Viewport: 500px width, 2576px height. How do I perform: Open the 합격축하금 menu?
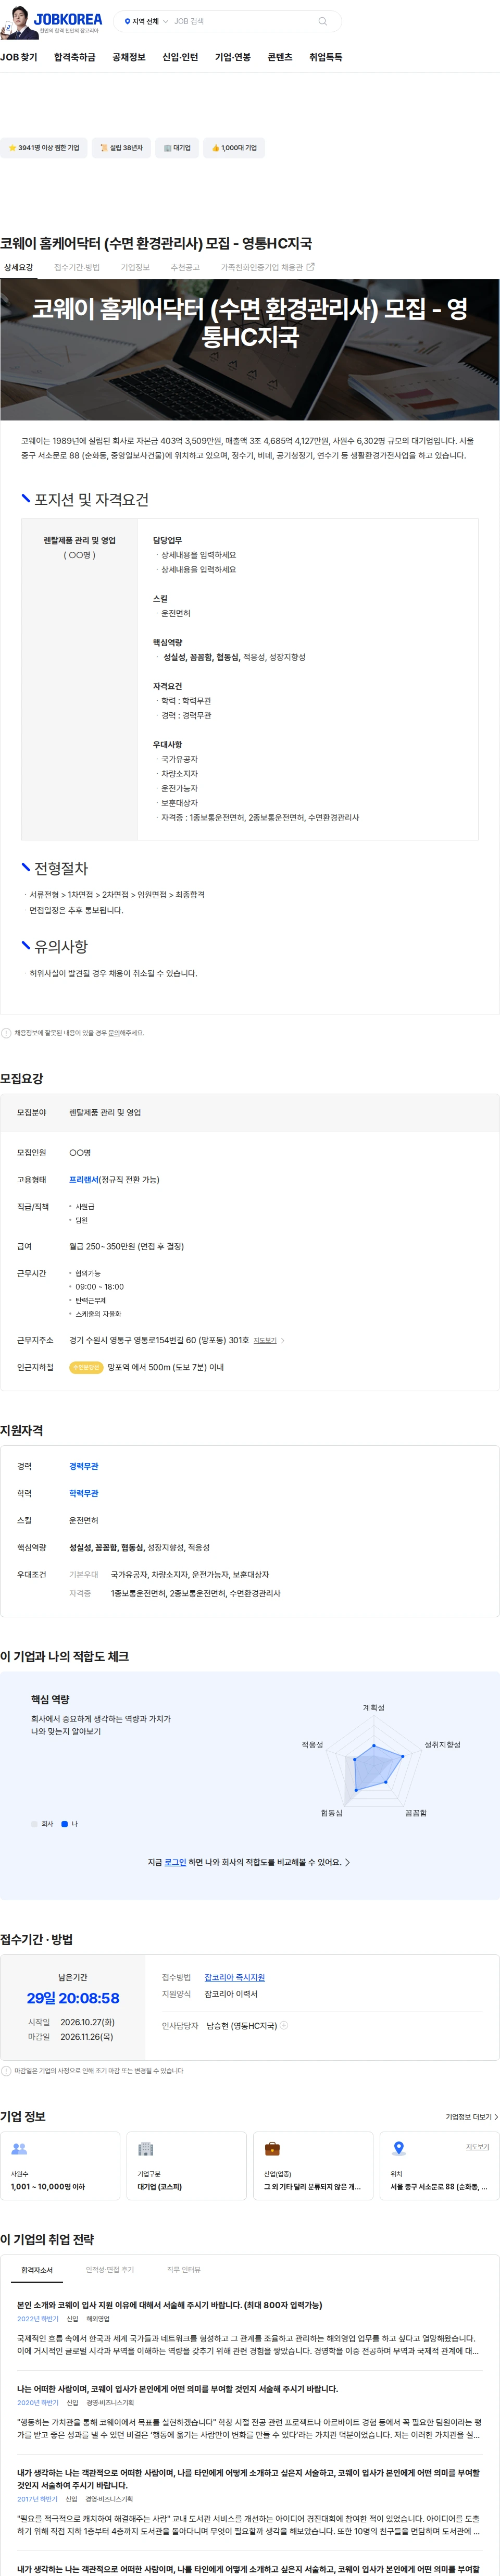[75, 58]
